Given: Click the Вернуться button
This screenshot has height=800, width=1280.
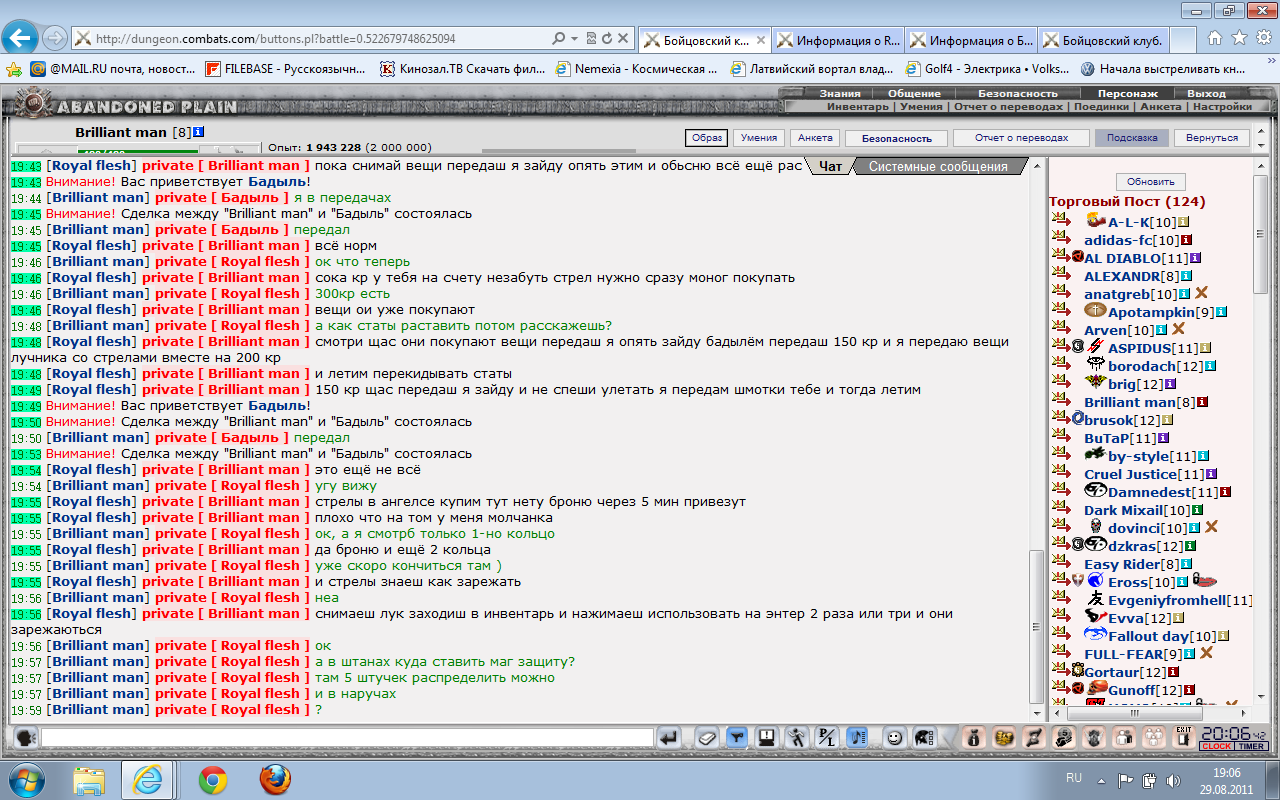Looking at the screenshot, I should tap(1213, 138).
